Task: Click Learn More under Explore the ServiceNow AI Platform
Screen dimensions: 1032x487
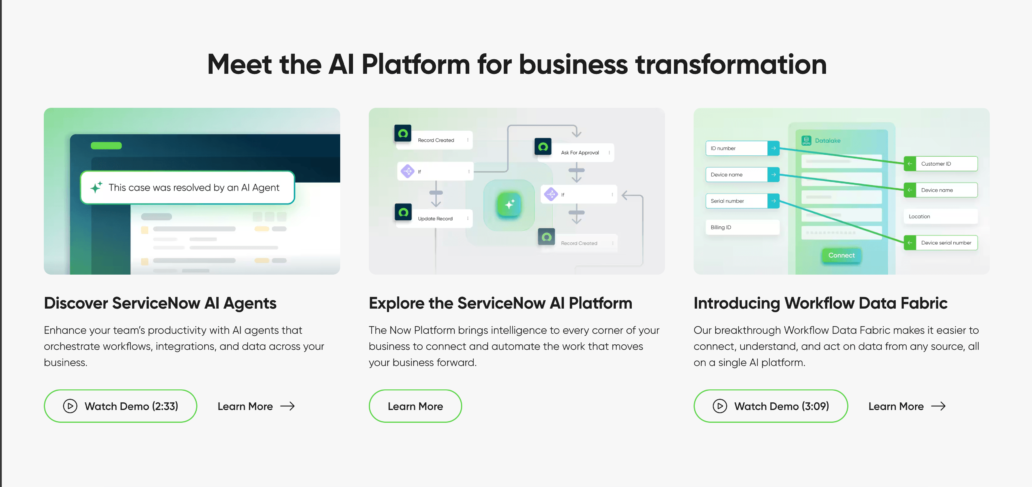Action: 415,406
